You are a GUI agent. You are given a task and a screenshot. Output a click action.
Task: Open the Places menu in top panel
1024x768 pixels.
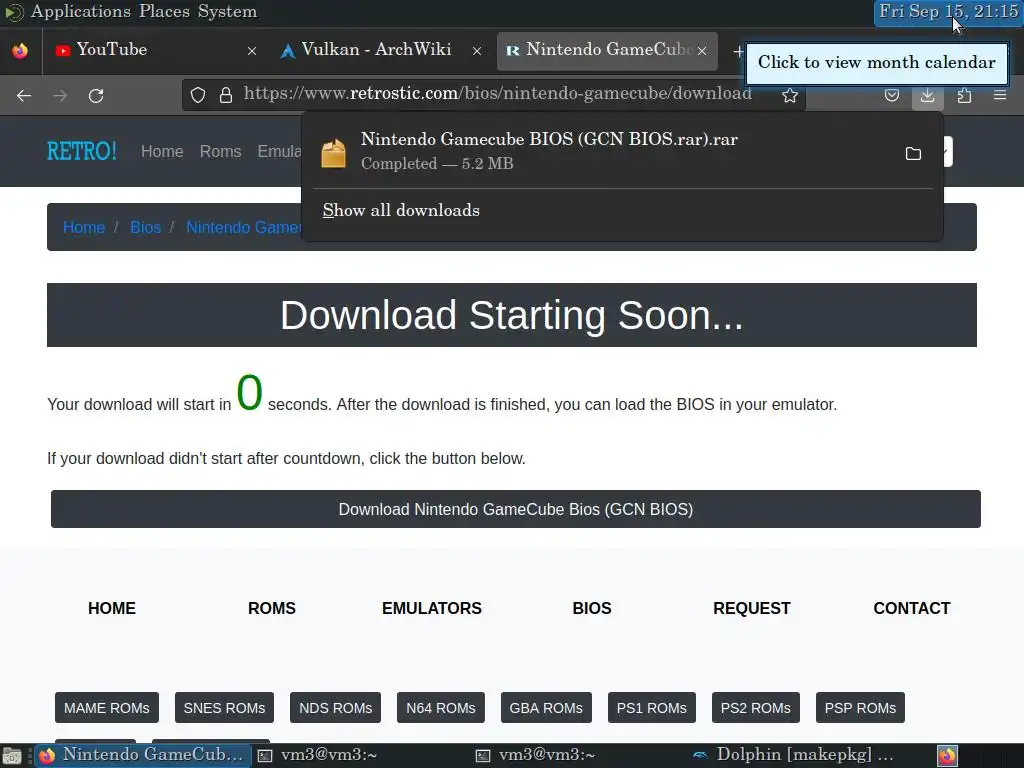click(x=164, y=12)
